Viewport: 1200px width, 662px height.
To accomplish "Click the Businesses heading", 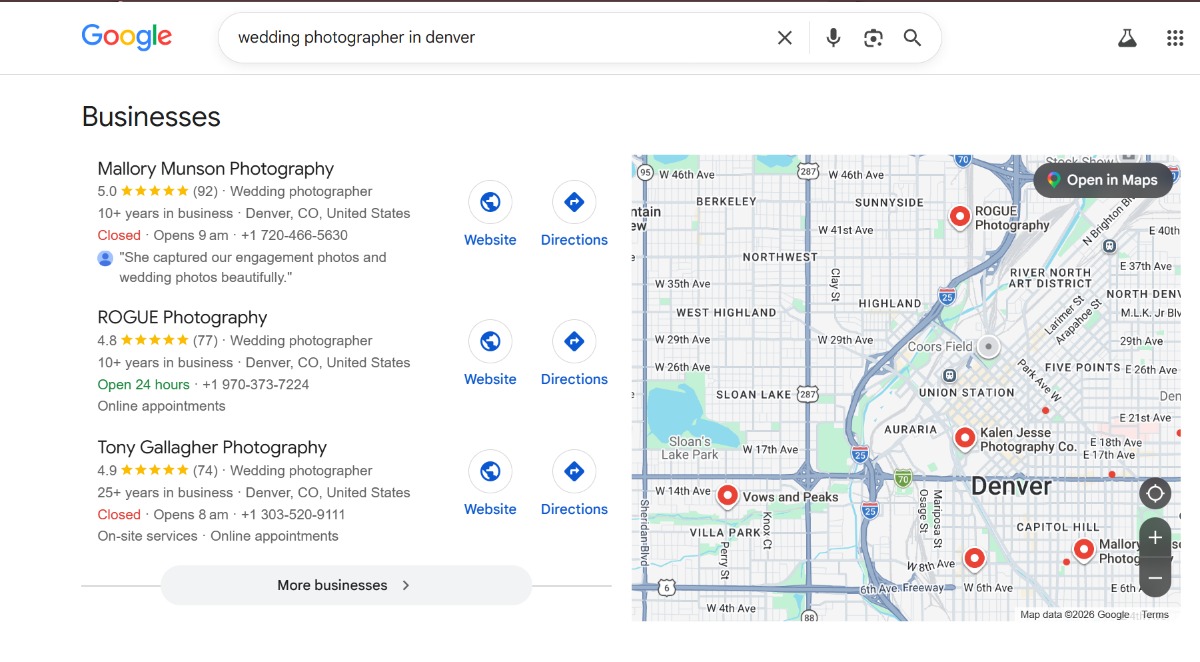I will point(151,117).
